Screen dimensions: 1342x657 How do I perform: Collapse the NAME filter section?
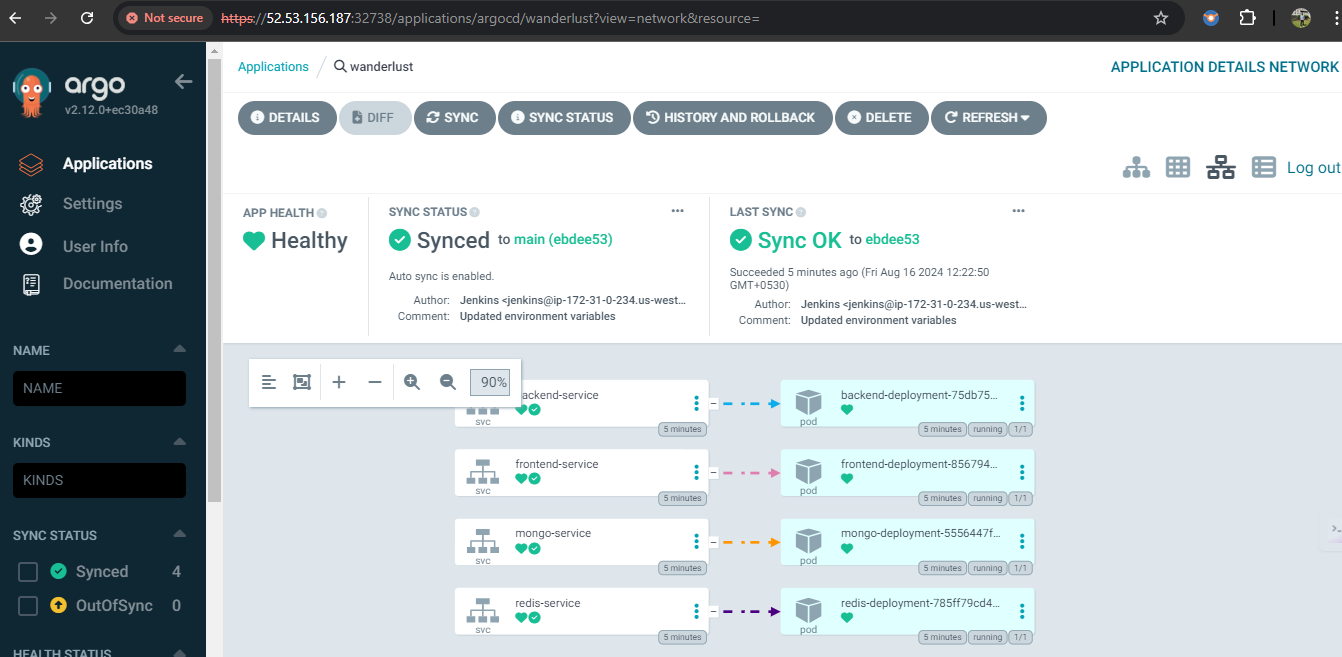179,349
